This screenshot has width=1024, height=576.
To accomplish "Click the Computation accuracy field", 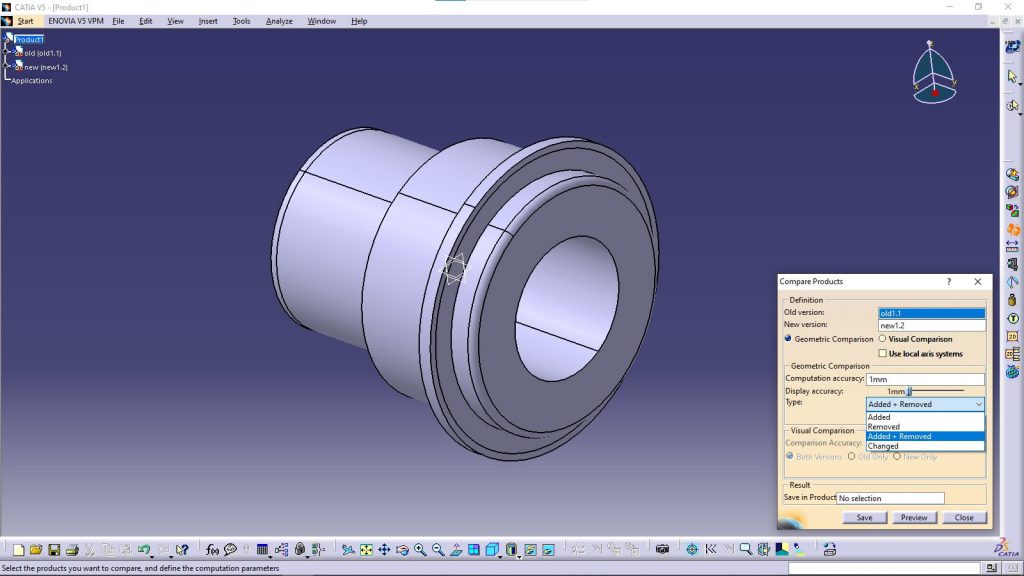I will point(925,379).
